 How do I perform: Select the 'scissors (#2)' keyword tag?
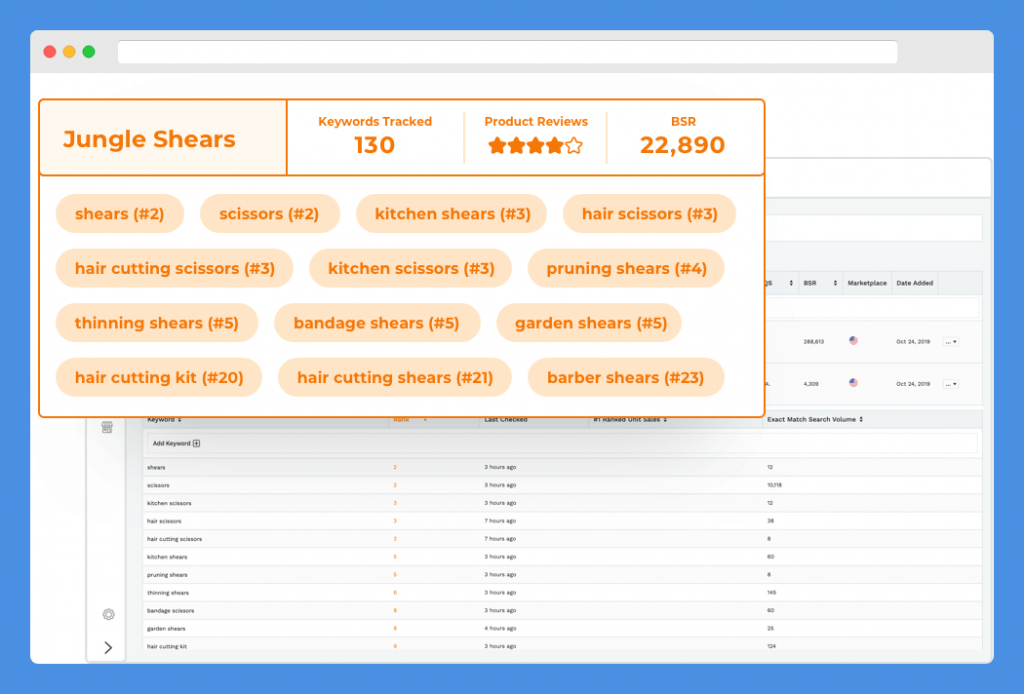pyautogui.click(x=269, y=213)
